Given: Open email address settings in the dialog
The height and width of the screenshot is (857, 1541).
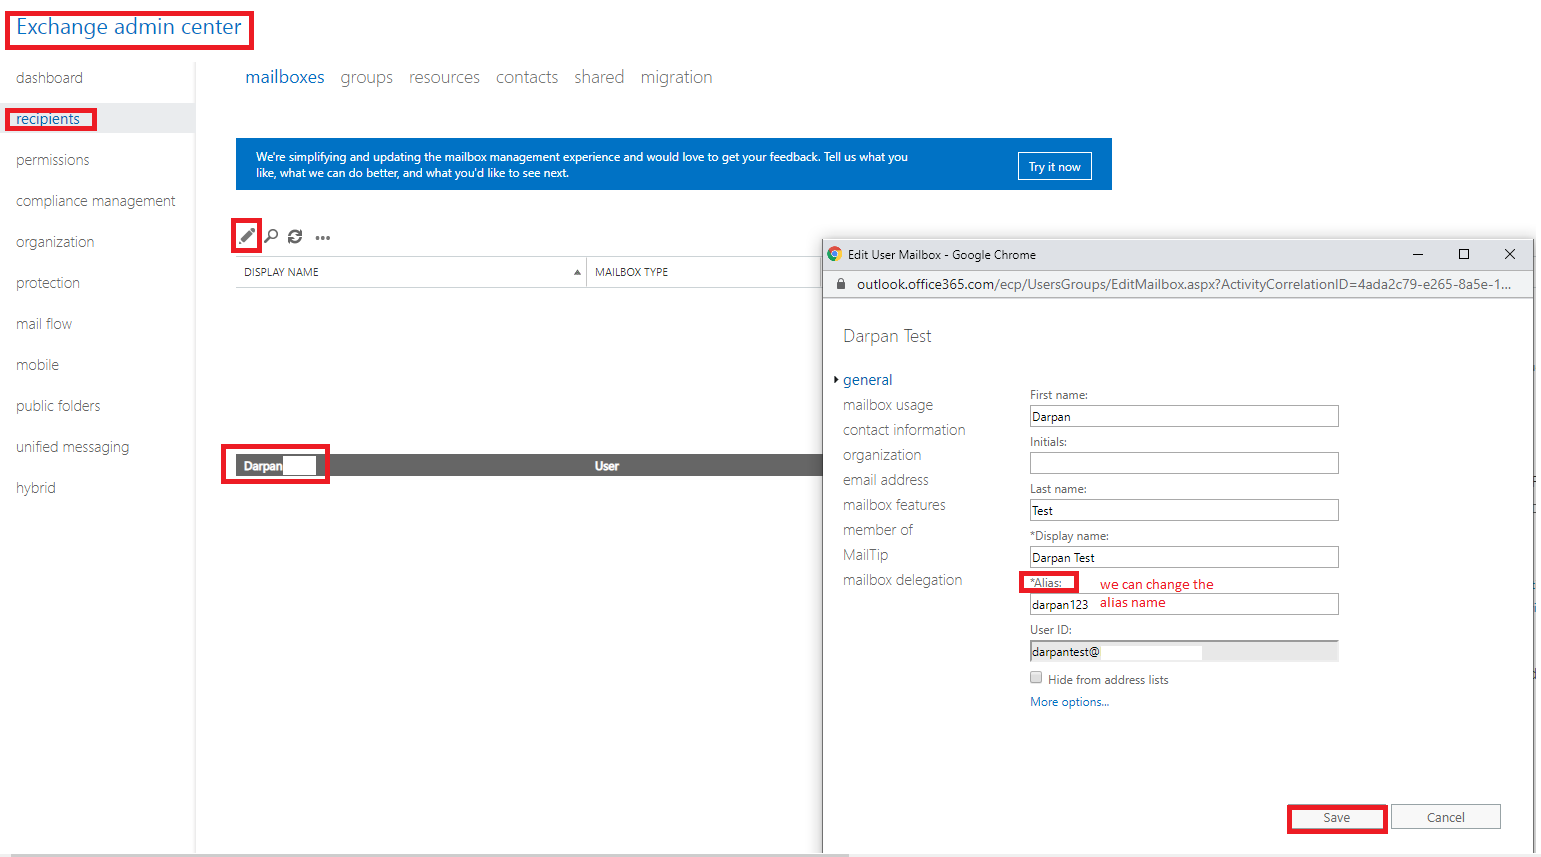Looking at the screenshot, I should [x=886, y=480].
